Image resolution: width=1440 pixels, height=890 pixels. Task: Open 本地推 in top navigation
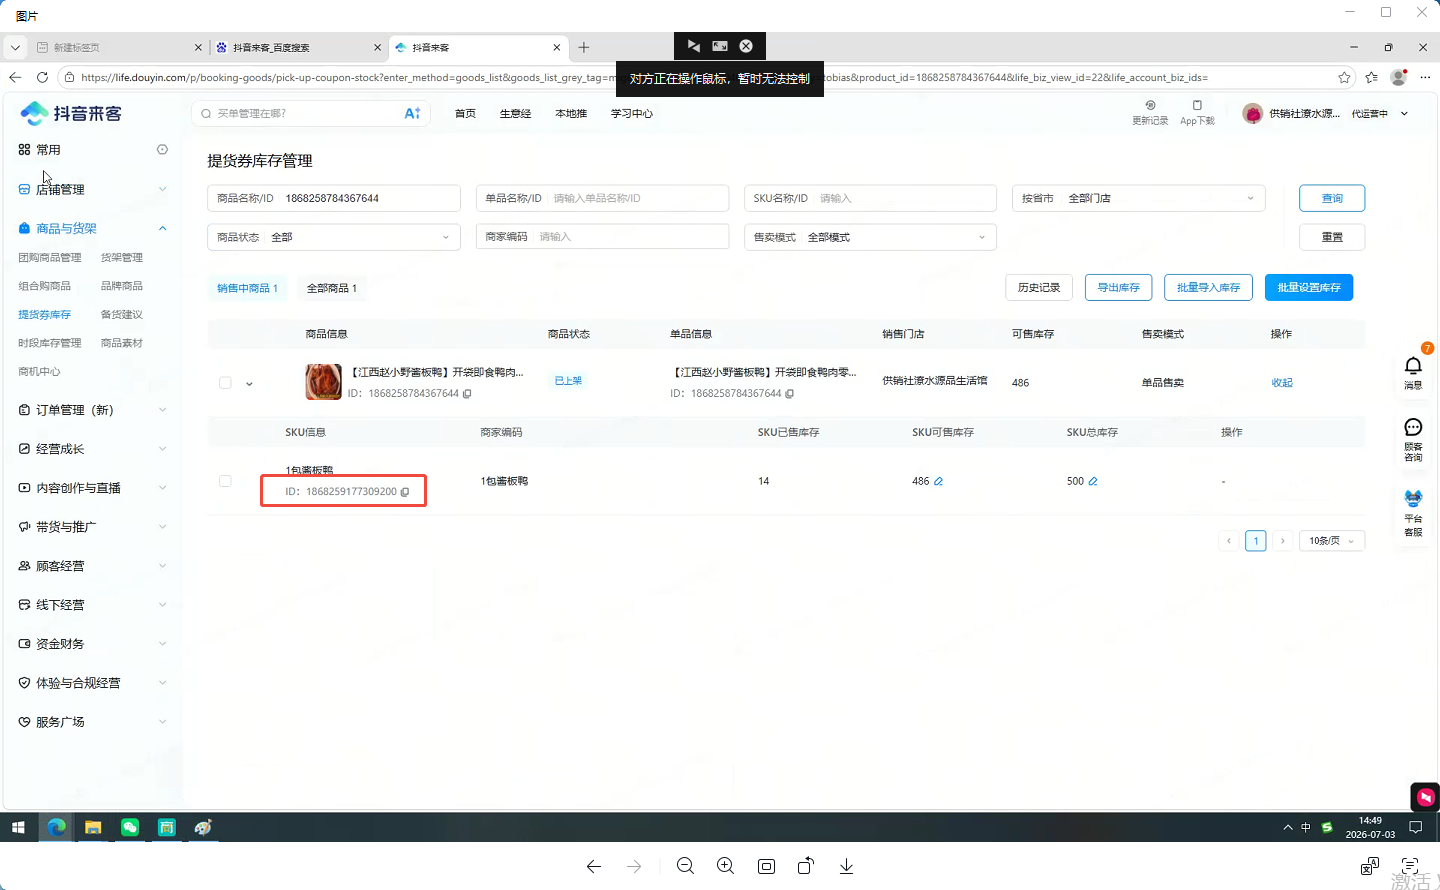point(571,114)
